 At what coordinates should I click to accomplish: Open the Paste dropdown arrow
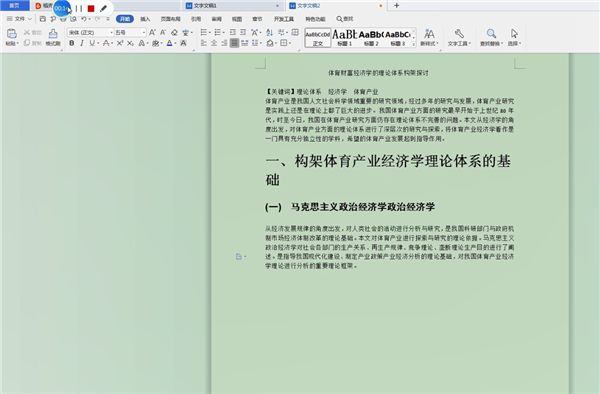pos(18,44)
